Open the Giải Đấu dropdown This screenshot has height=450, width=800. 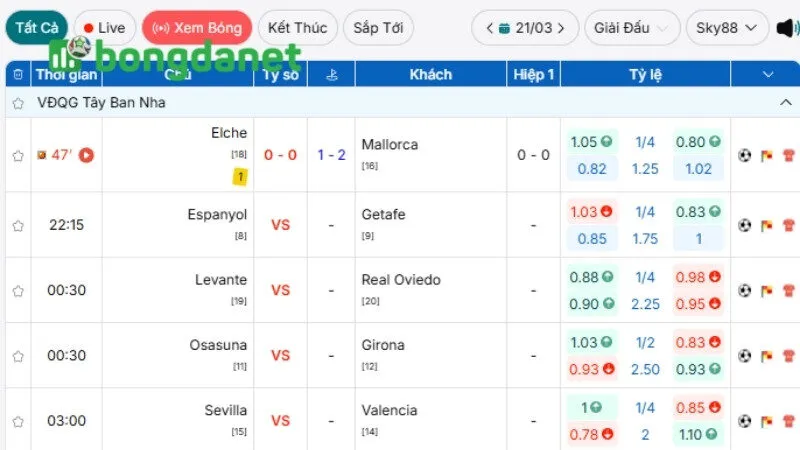630,28
